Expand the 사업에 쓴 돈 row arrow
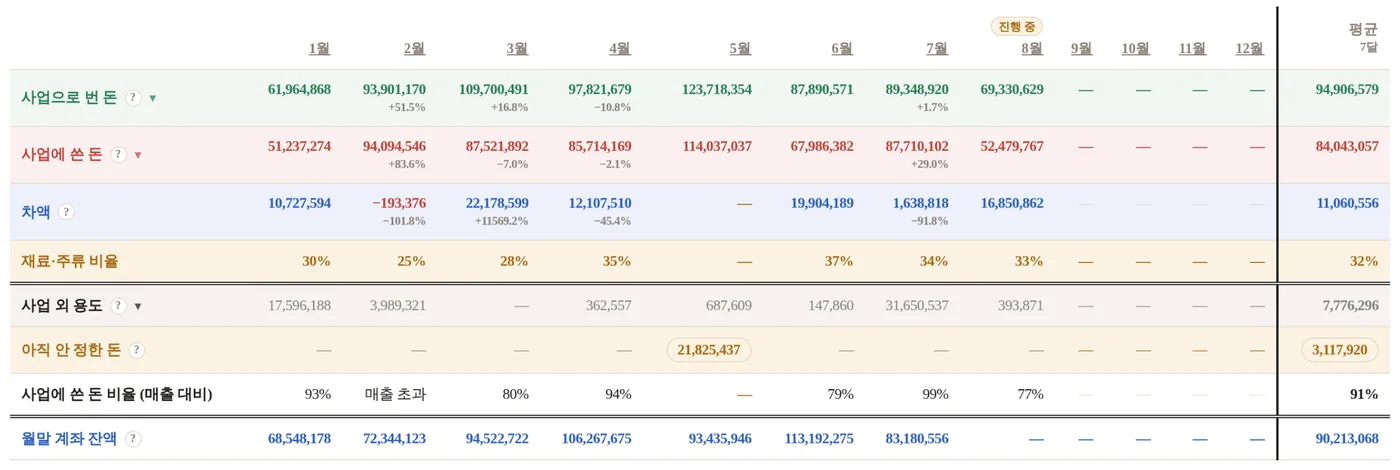 click(x=138, y=155)
